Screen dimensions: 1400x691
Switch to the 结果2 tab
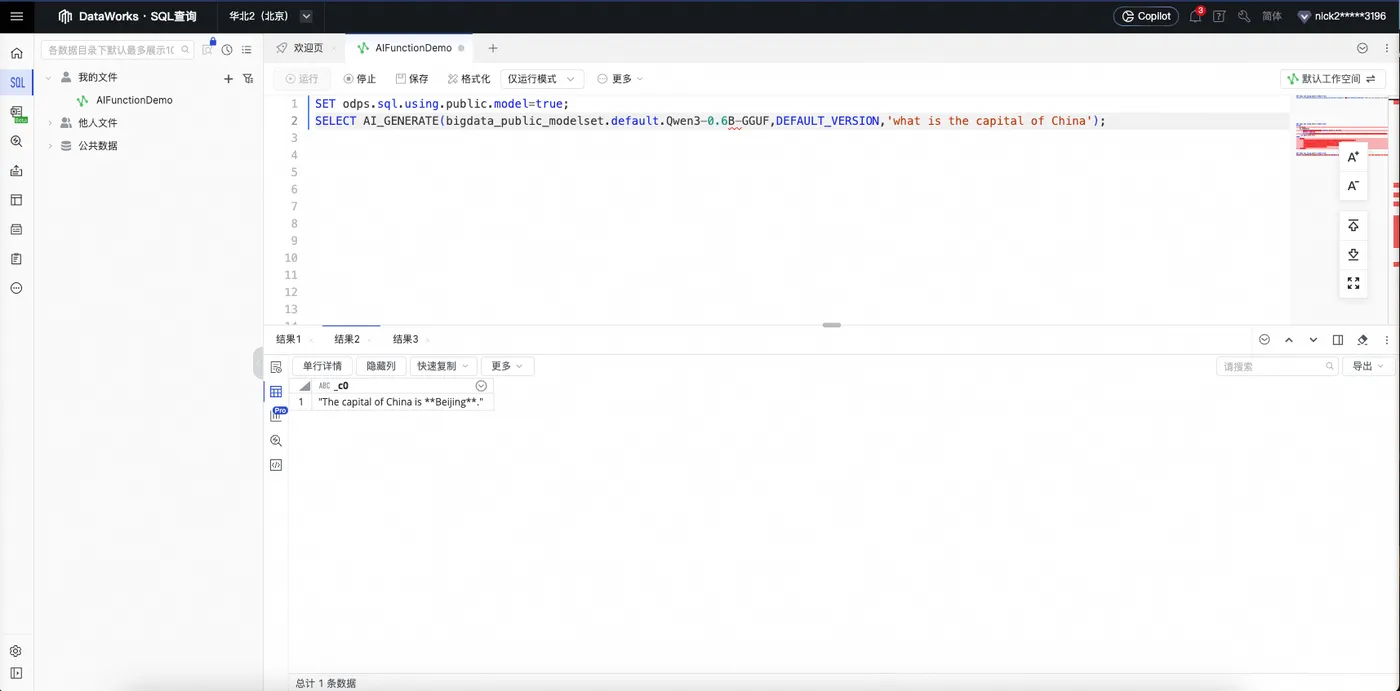tap(347, 340)
